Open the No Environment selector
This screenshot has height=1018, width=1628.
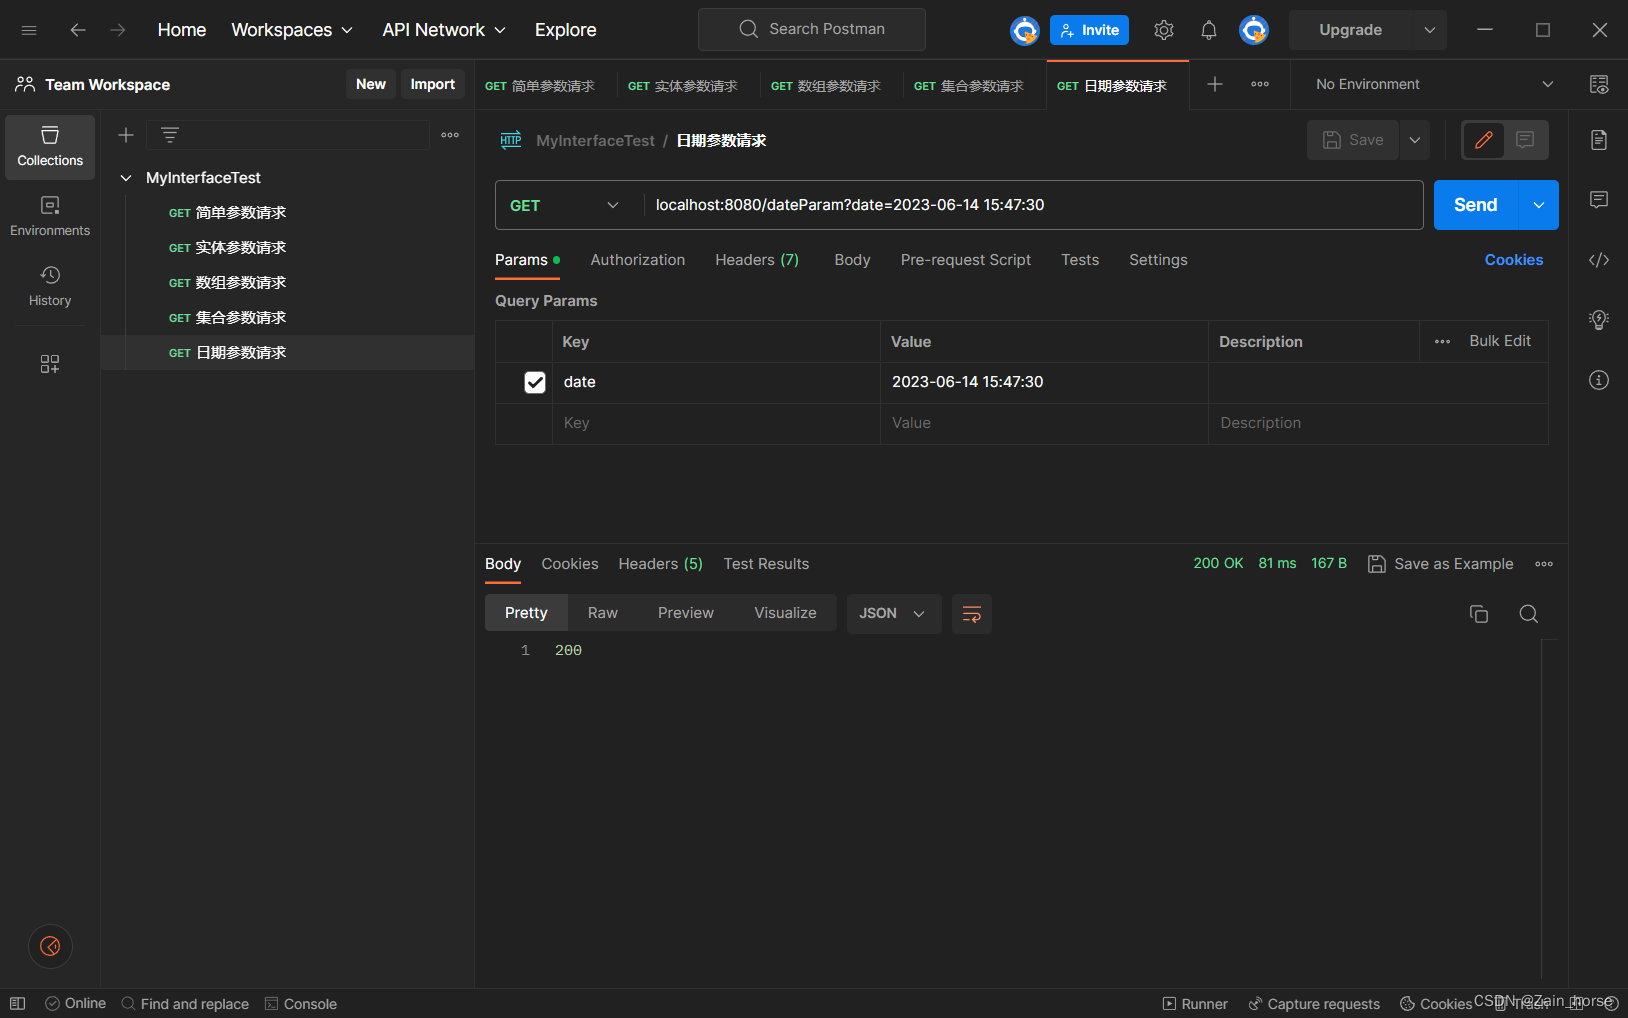[1434, 84]
